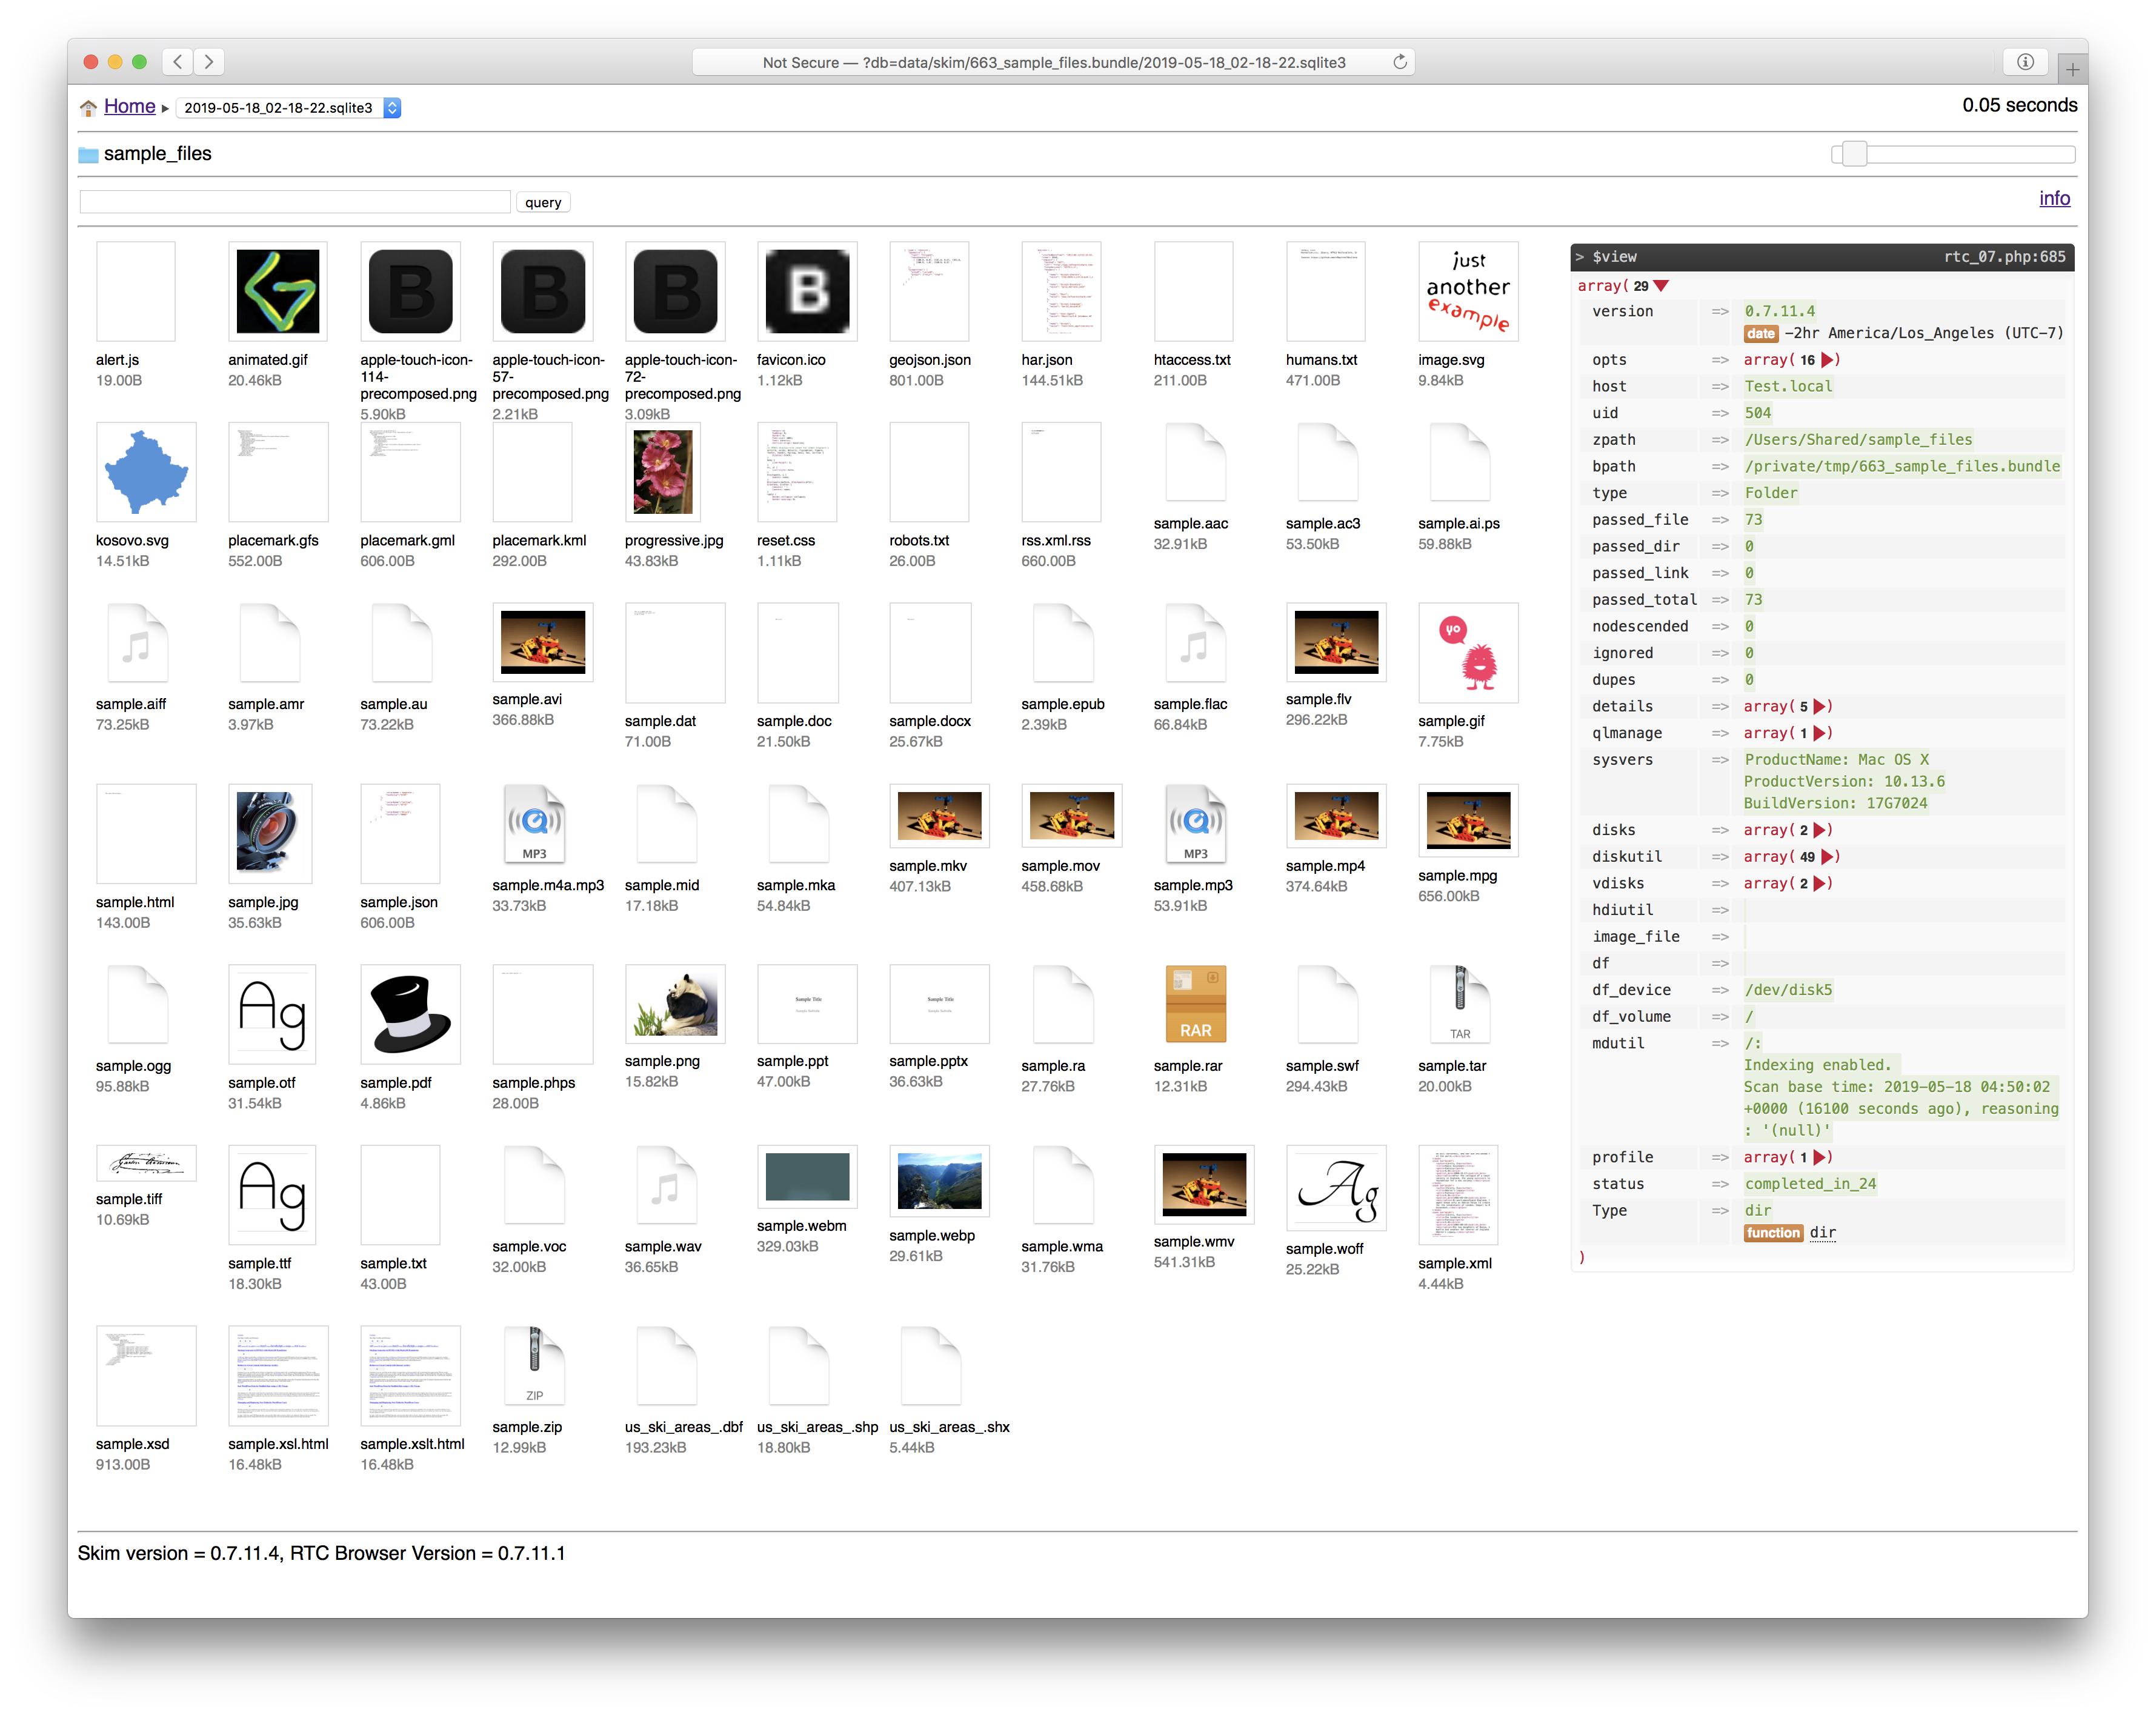The width and height of the screenshot is (2156, 1715).
Task: Collapse the array(29) red triangle
Action: [1662, 286]
